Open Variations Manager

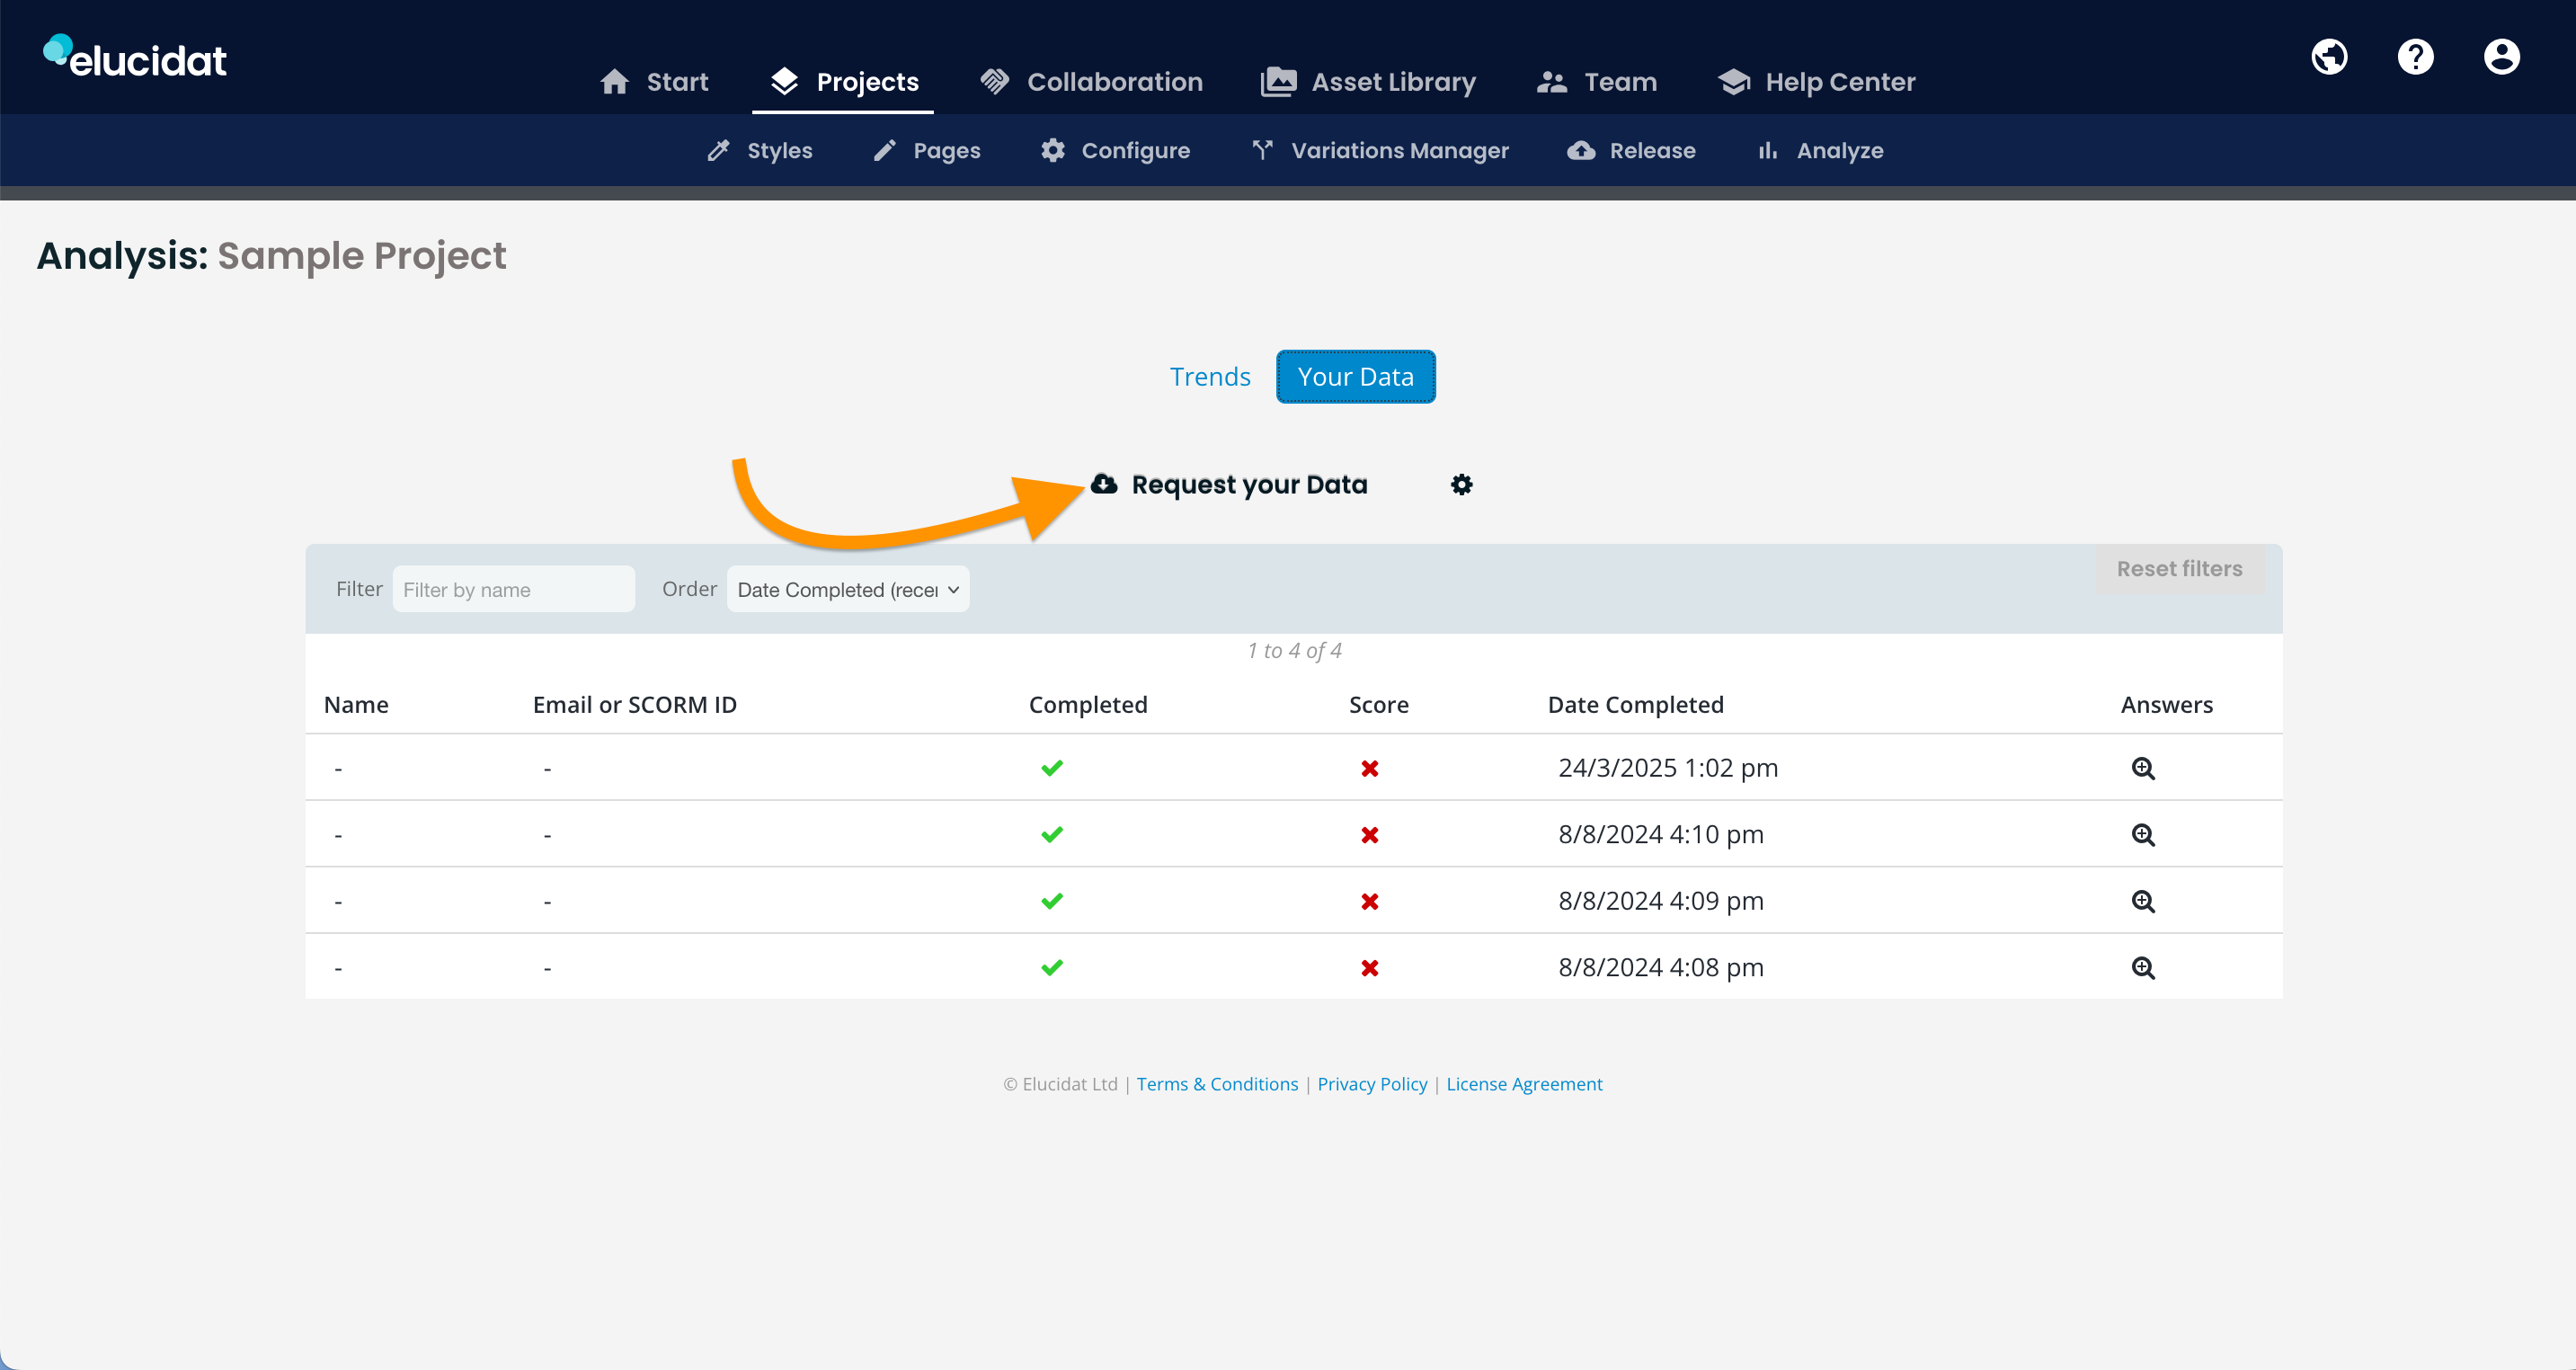pos(1380,151)
